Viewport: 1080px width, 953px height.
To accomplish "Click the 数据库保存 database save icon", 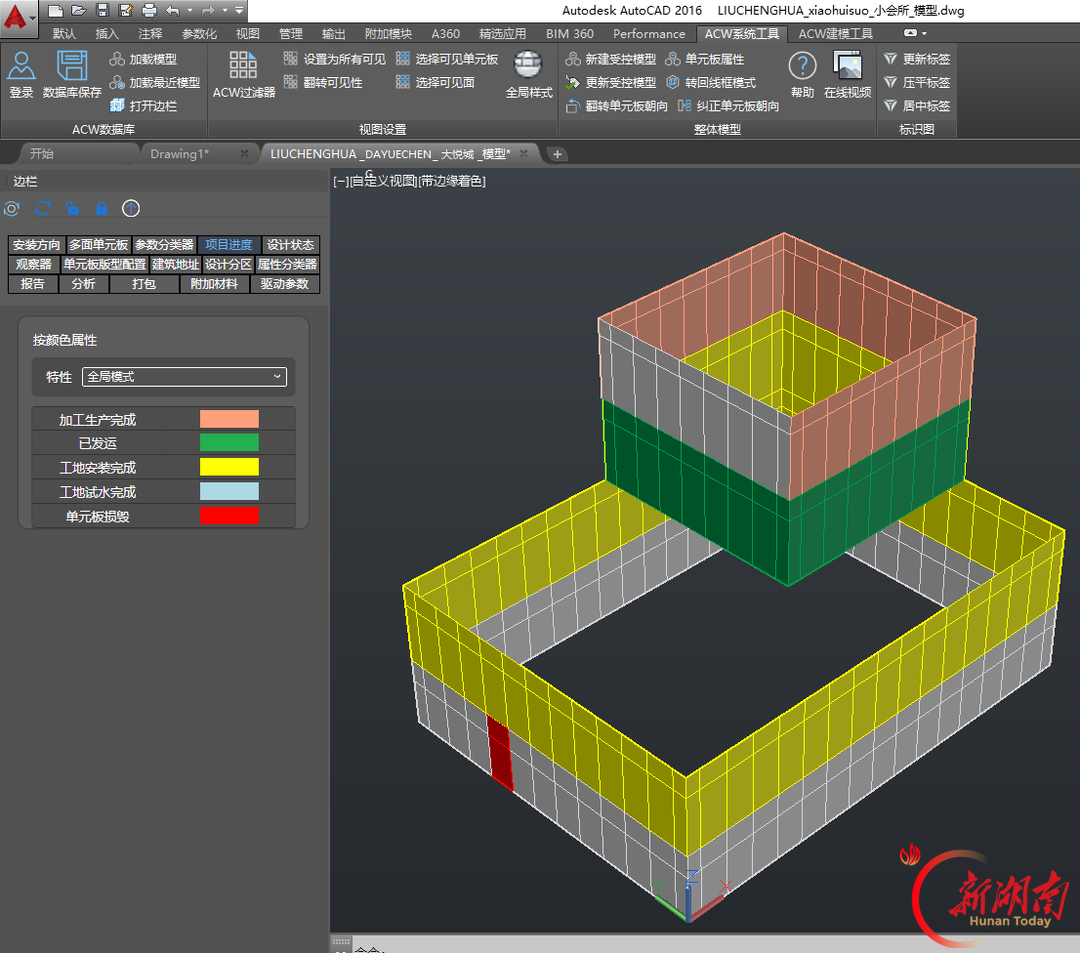I will click(x=72, y=74).
